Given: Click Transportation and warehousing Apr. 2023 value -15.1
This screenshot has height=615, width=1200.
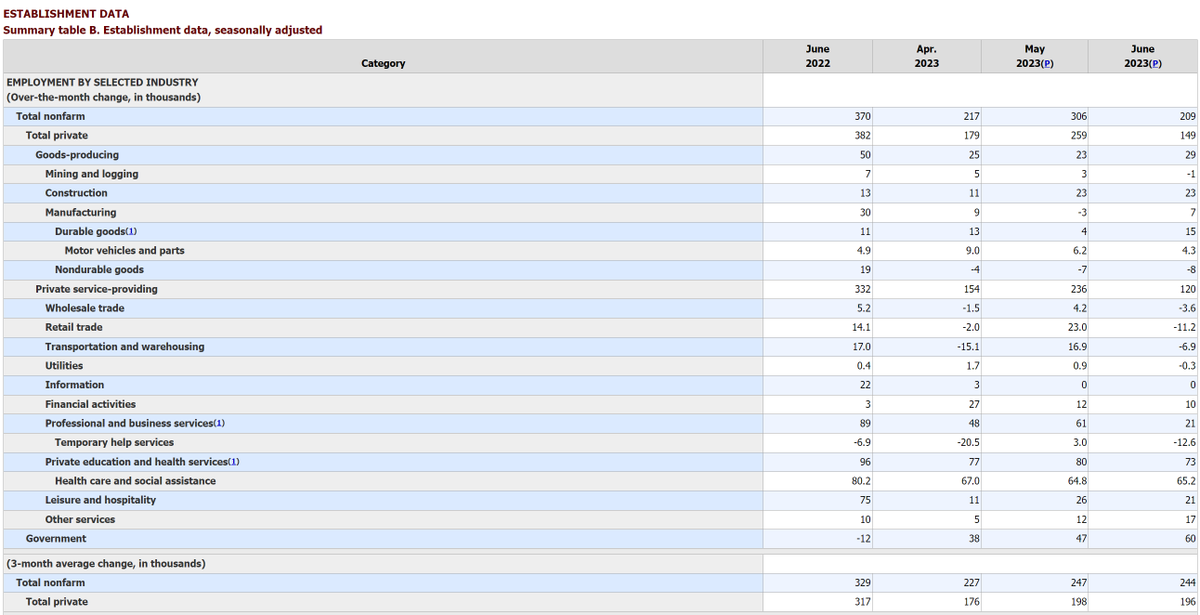Looking at the screenshot, I should 966,347.
